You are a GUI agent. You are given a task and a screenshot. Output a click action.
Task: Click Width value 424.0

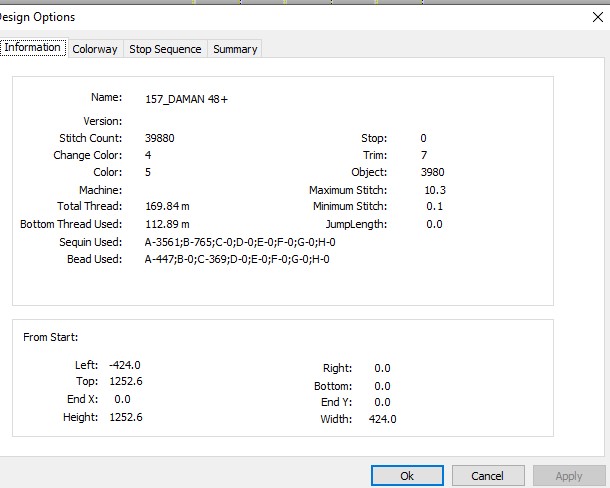382,419
